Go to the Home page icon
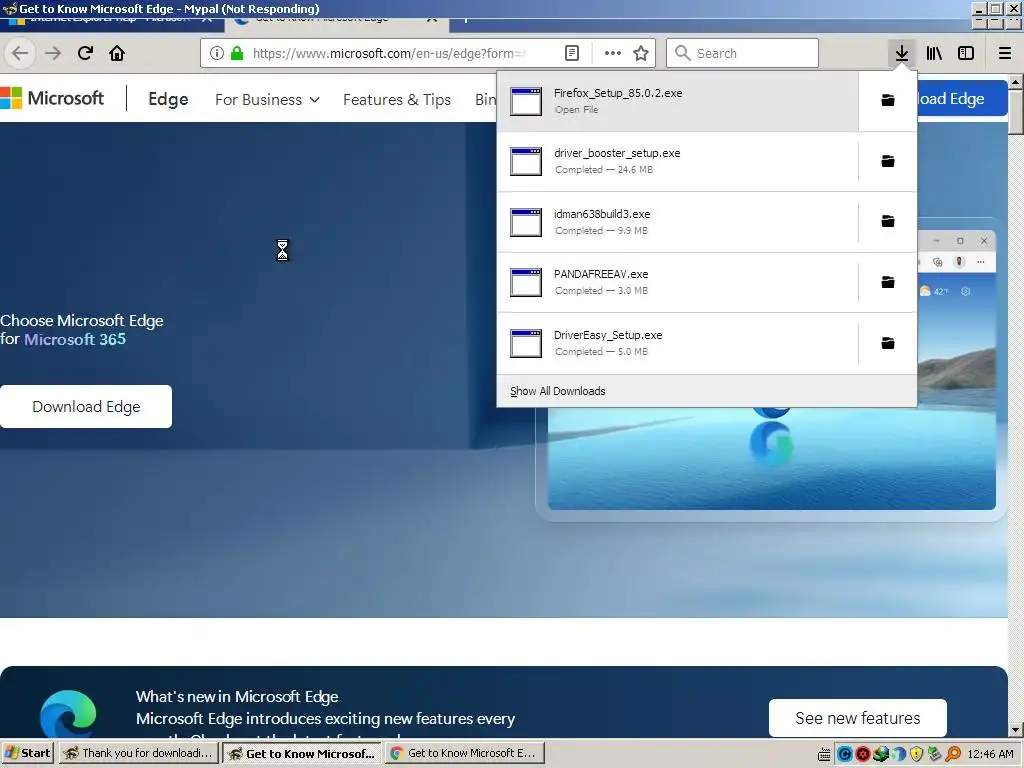This screenshot has height=768, width=1024. (x=117, y=53)
